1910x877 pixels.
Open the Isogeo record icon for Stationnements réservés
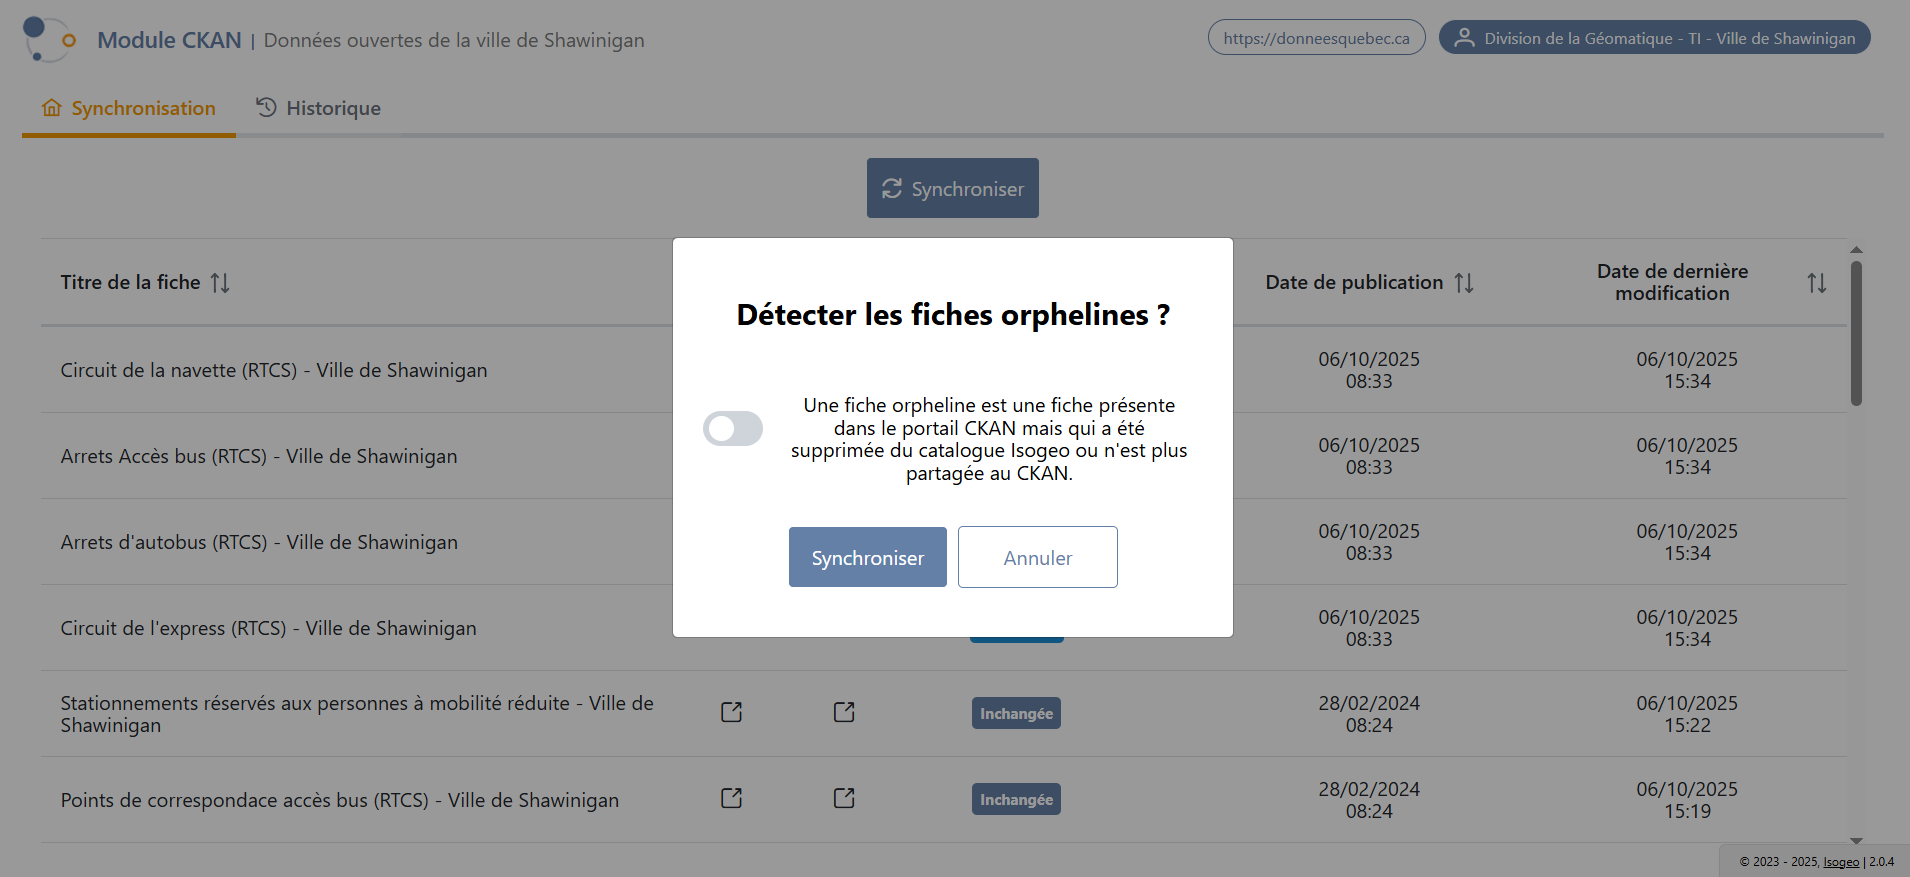point(731,712)
